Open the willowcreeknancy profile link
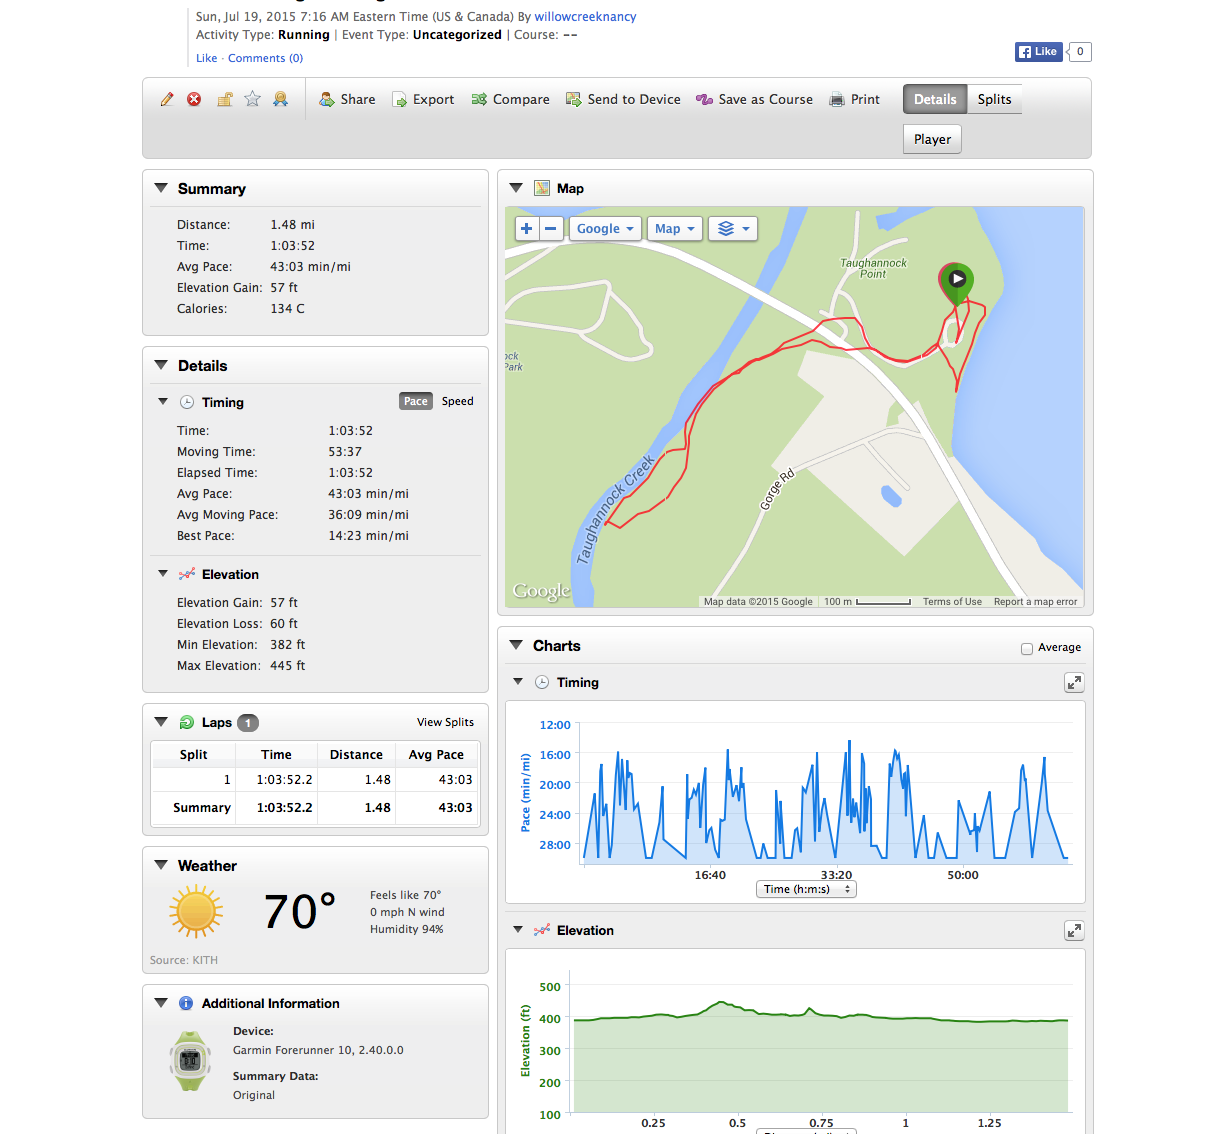This screenshot has height=1134, width=1228. (585, 17)
